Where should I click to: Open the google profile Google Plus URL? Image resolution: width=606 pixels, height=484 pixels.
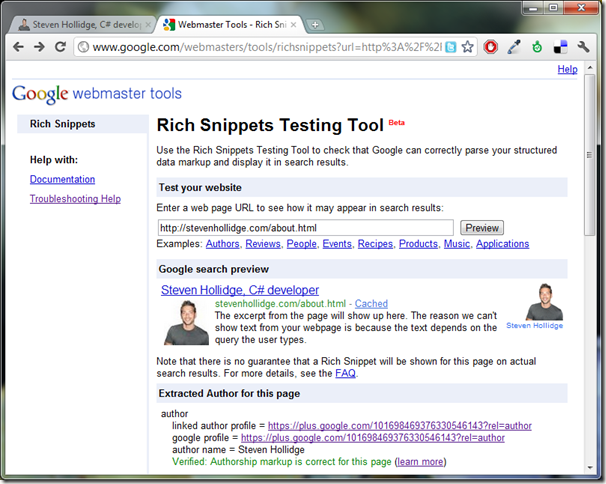373,438
